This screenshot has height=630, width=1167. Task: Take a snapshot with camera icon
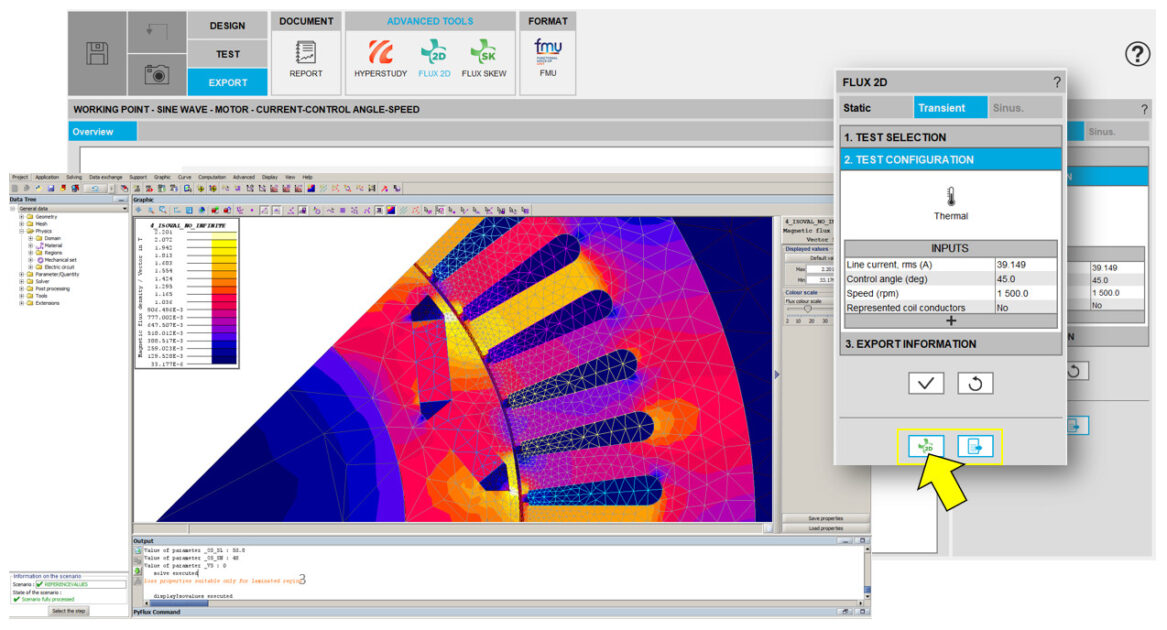[157, 74]
